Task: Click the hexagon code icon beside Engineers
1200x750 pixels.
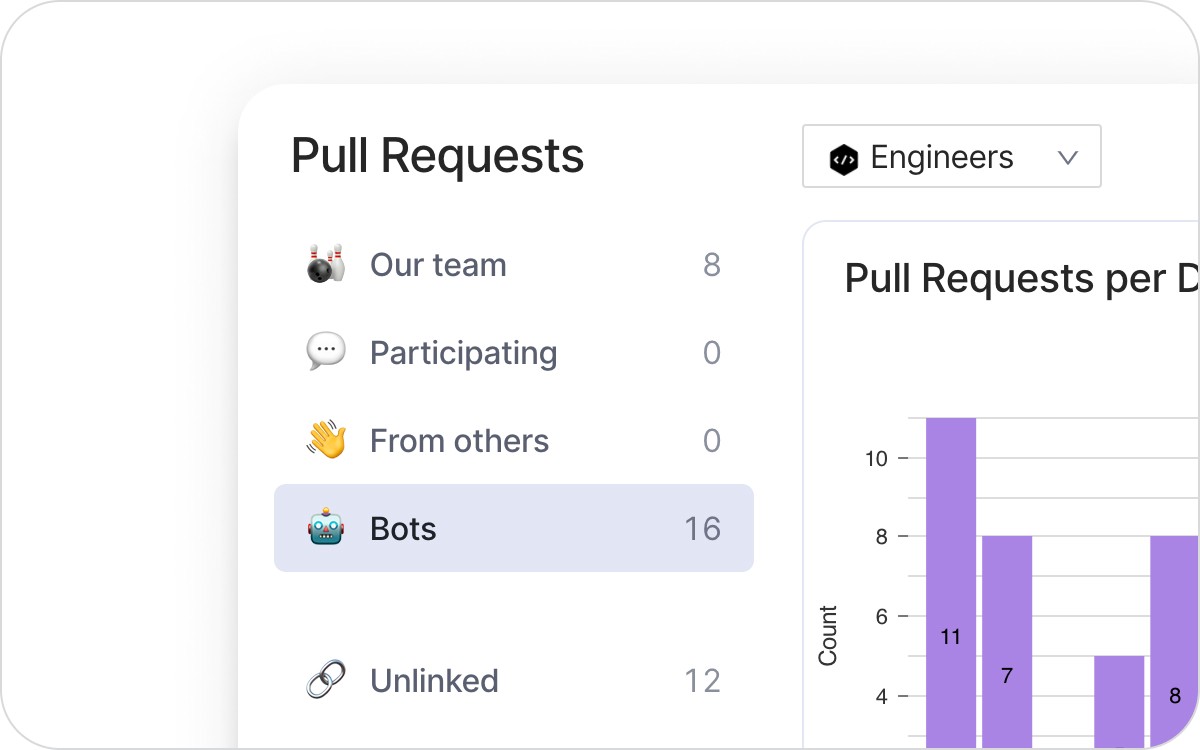Action: pyautogui.click(x=844, y=158)
